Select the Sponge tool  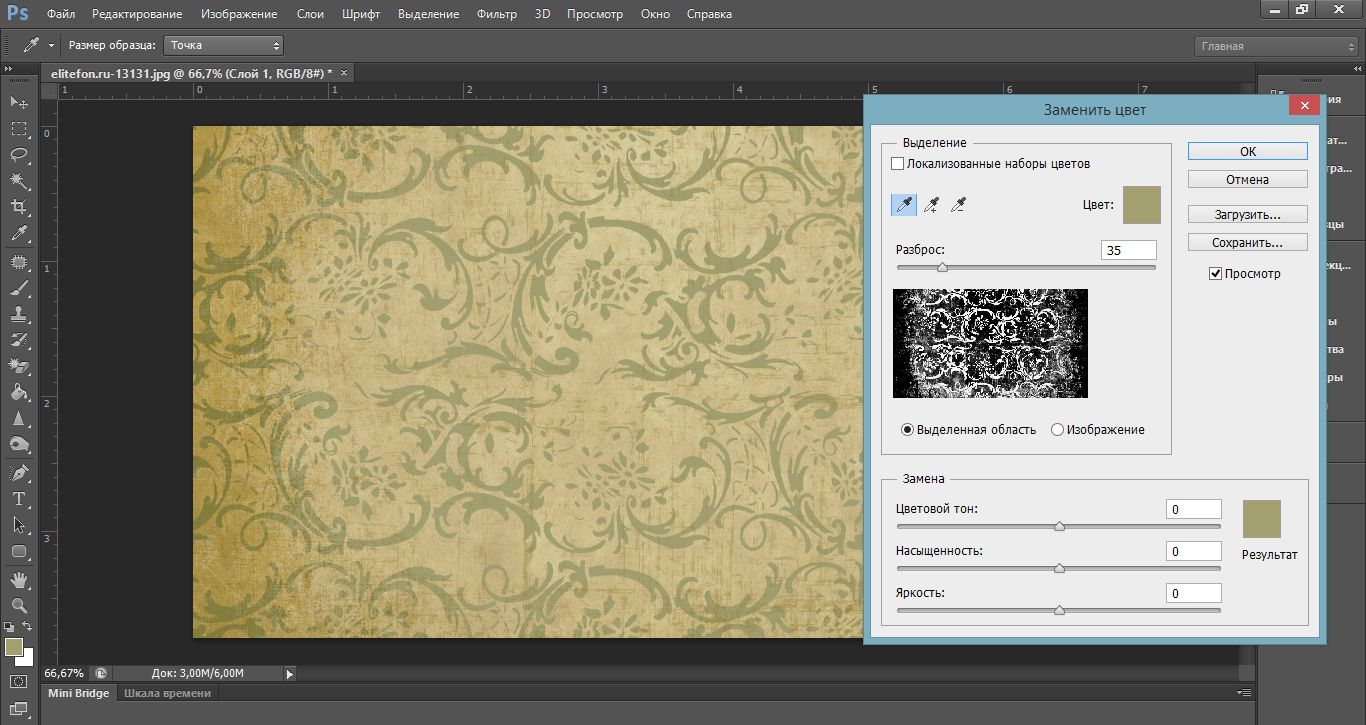pyautogui.click(x=19, y=444)
